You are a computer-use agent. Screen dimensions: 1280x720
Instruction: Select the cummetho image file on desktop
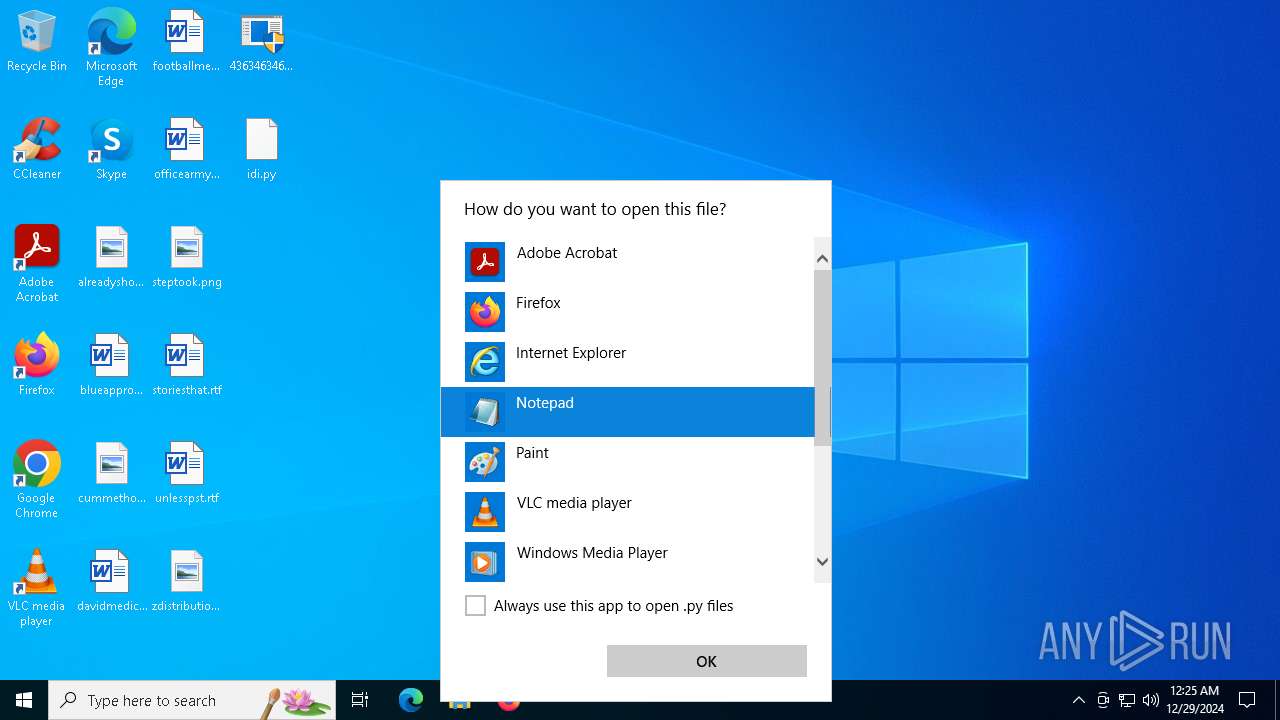pos(111,474)
